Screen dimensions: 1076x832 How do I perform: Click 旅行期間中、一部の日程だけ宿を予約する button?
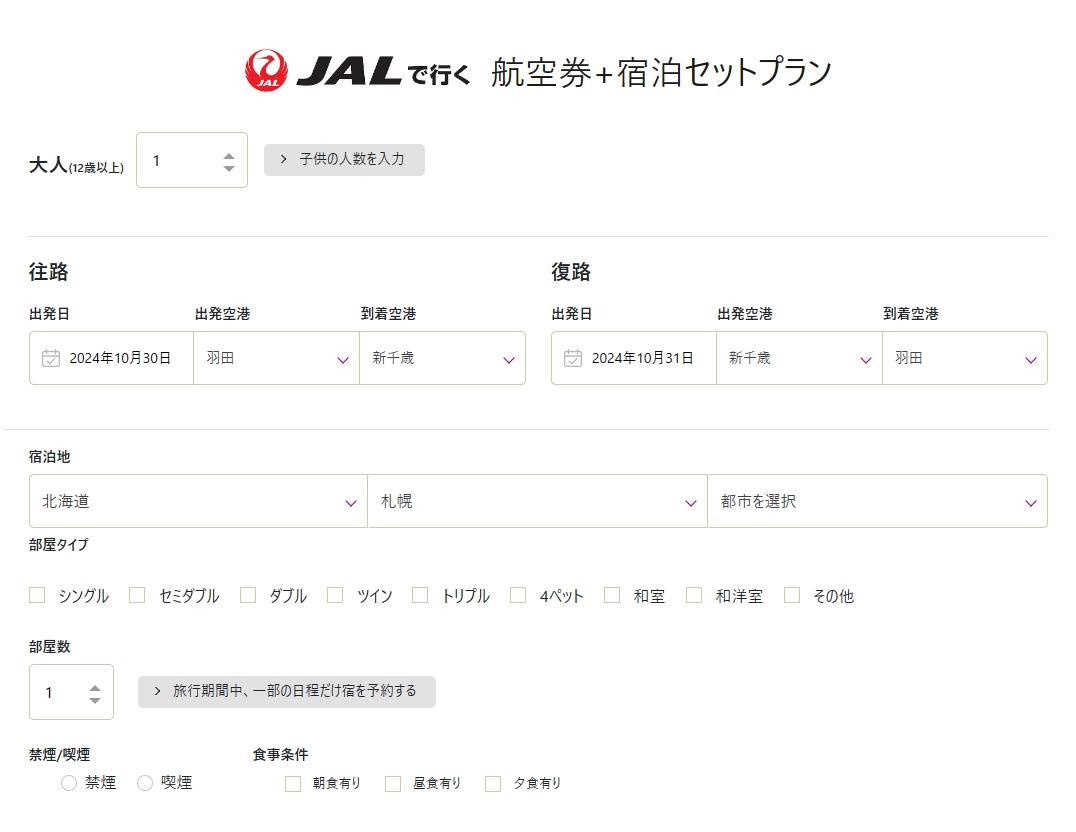(x=287, y=691)
